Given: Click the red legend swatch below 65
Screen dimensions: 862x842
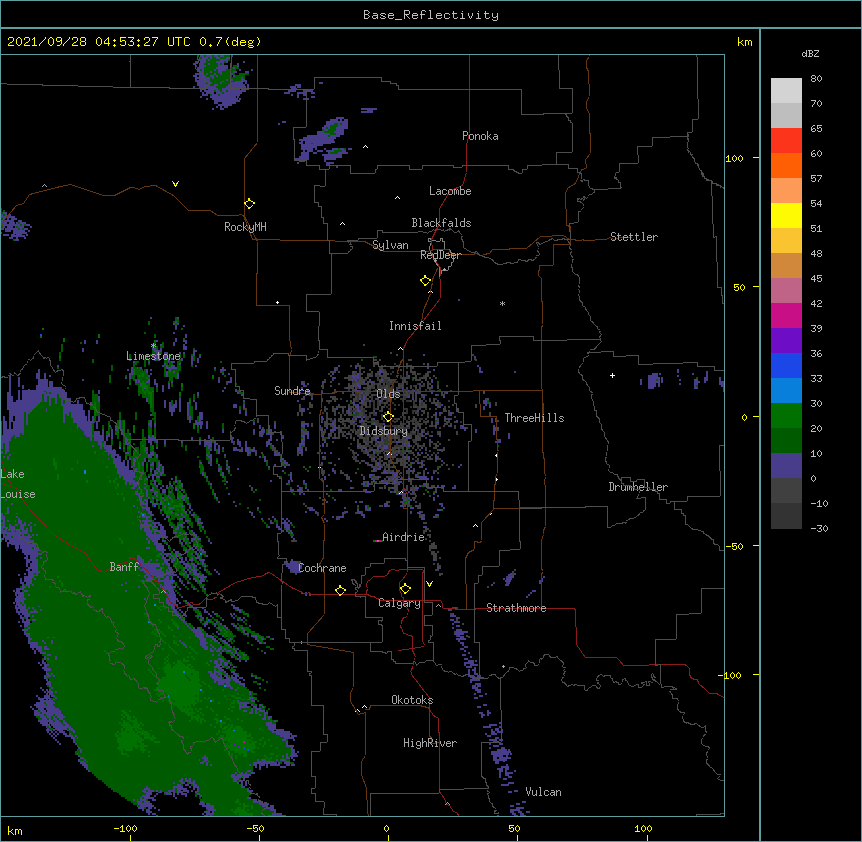Looking at the screenshot, I should click(786, 140).
